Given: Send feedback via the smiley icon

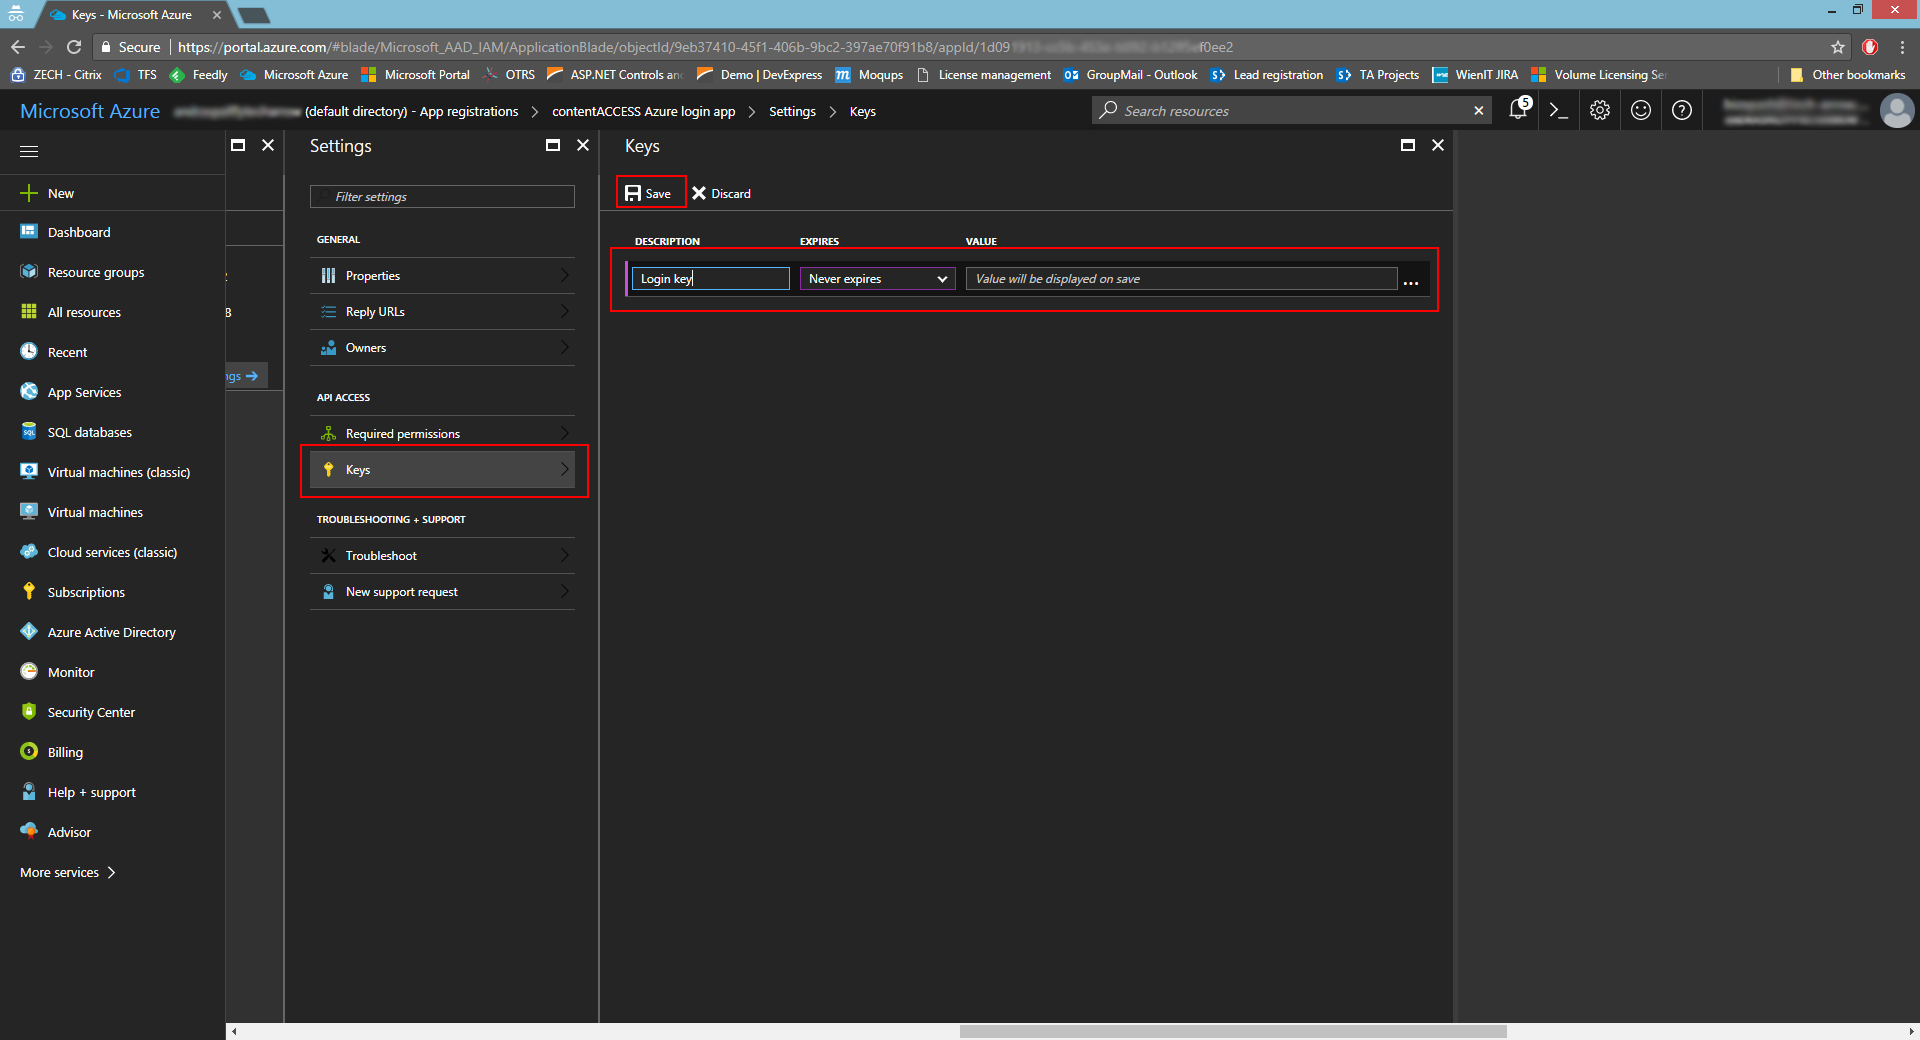Looking at the screenshot, I should pos(1641,111).
